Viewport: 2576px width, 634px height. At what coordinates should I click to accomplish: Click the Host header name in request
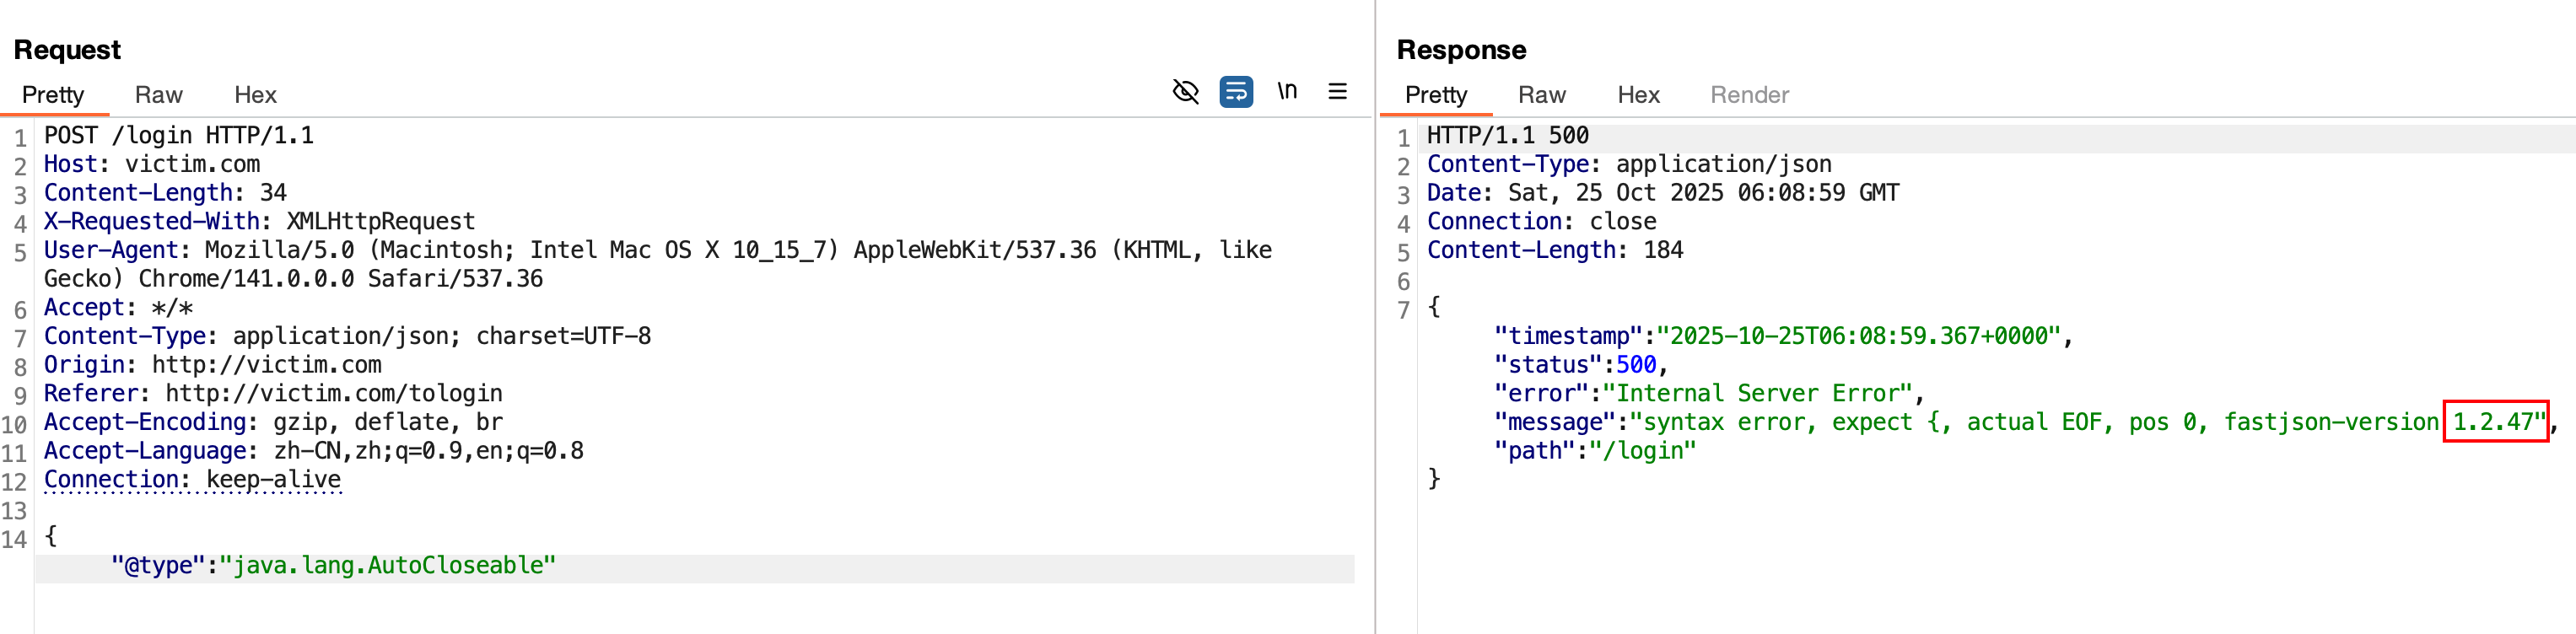tap(70, 165)
